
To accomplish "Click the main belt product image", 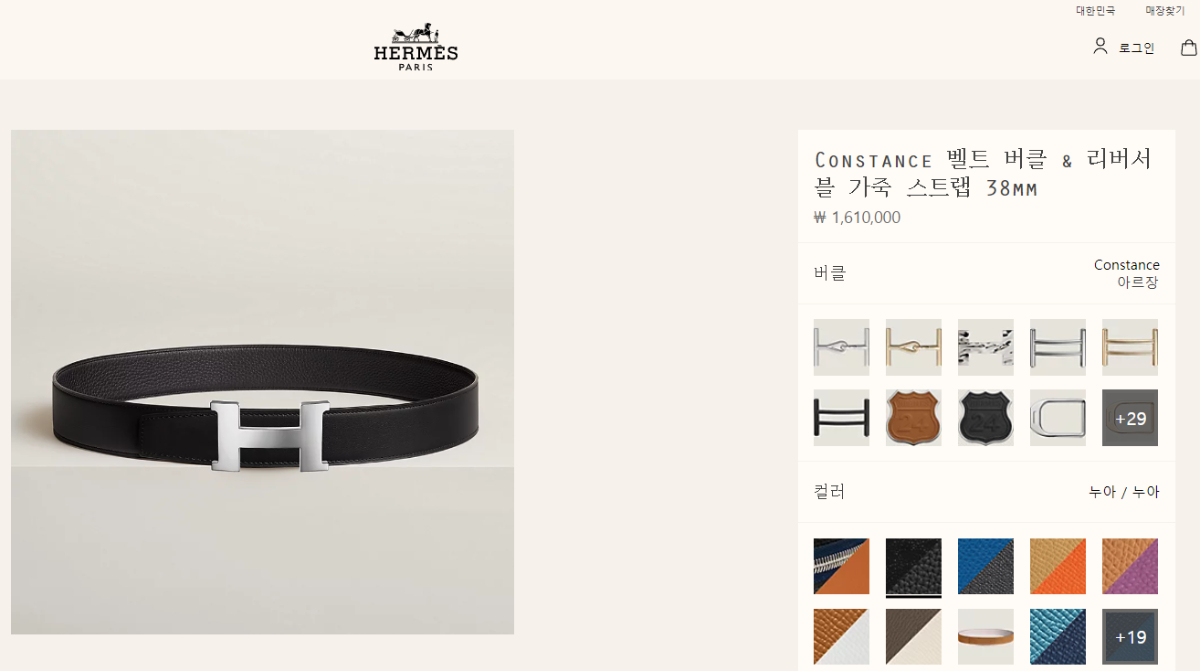I will click(262, 382).
